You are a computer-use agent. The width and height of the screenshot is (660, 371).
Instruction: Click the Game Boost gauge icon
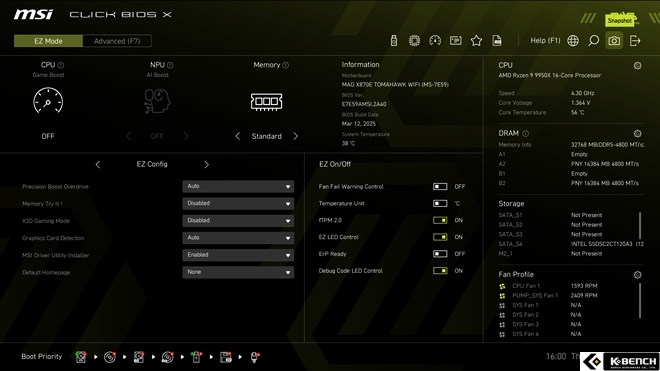pos(48,101)
